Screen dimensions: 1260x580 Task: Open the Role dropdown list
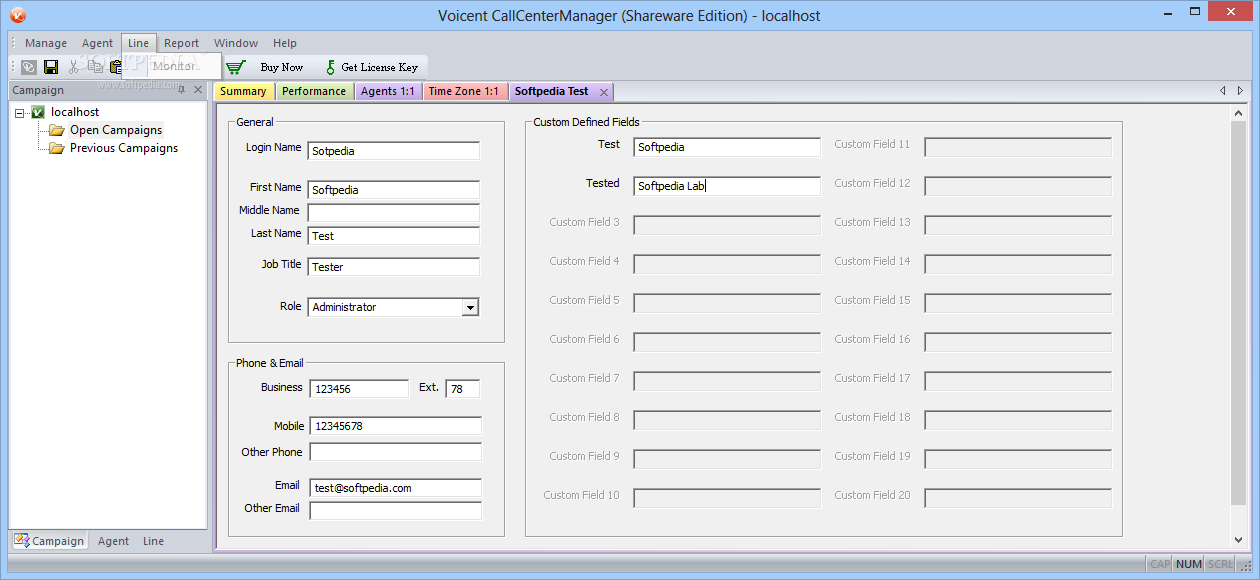point(470,308)
